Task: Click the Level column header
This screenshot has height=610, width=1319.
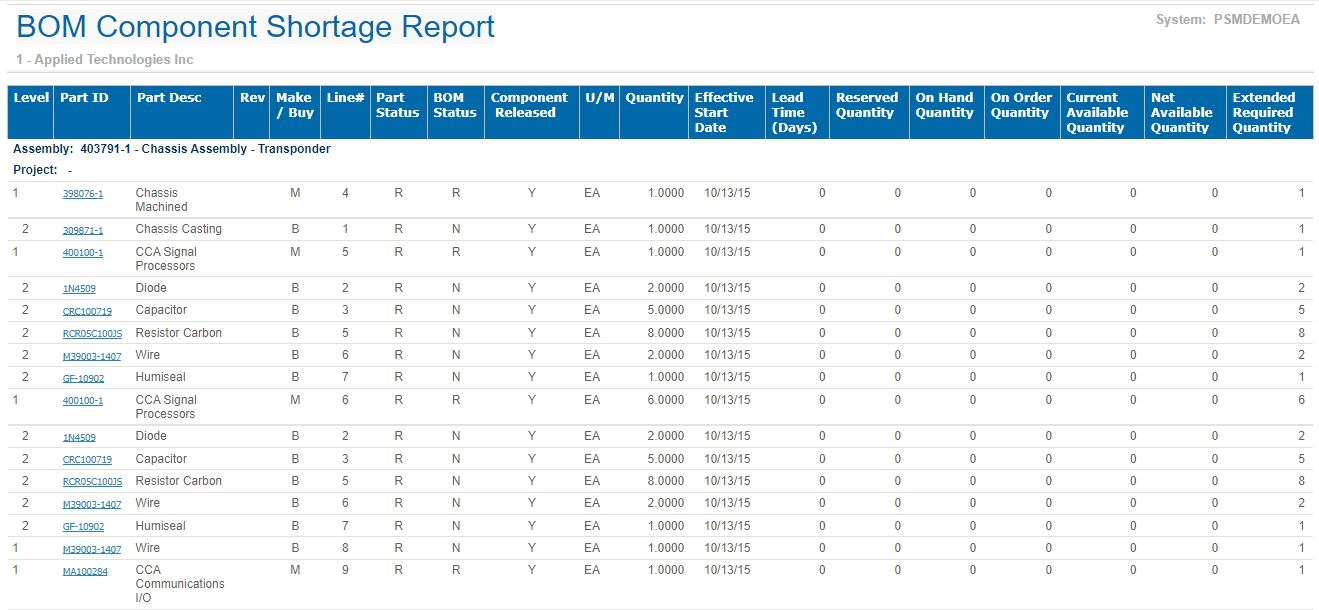Action: pos(31,98)
